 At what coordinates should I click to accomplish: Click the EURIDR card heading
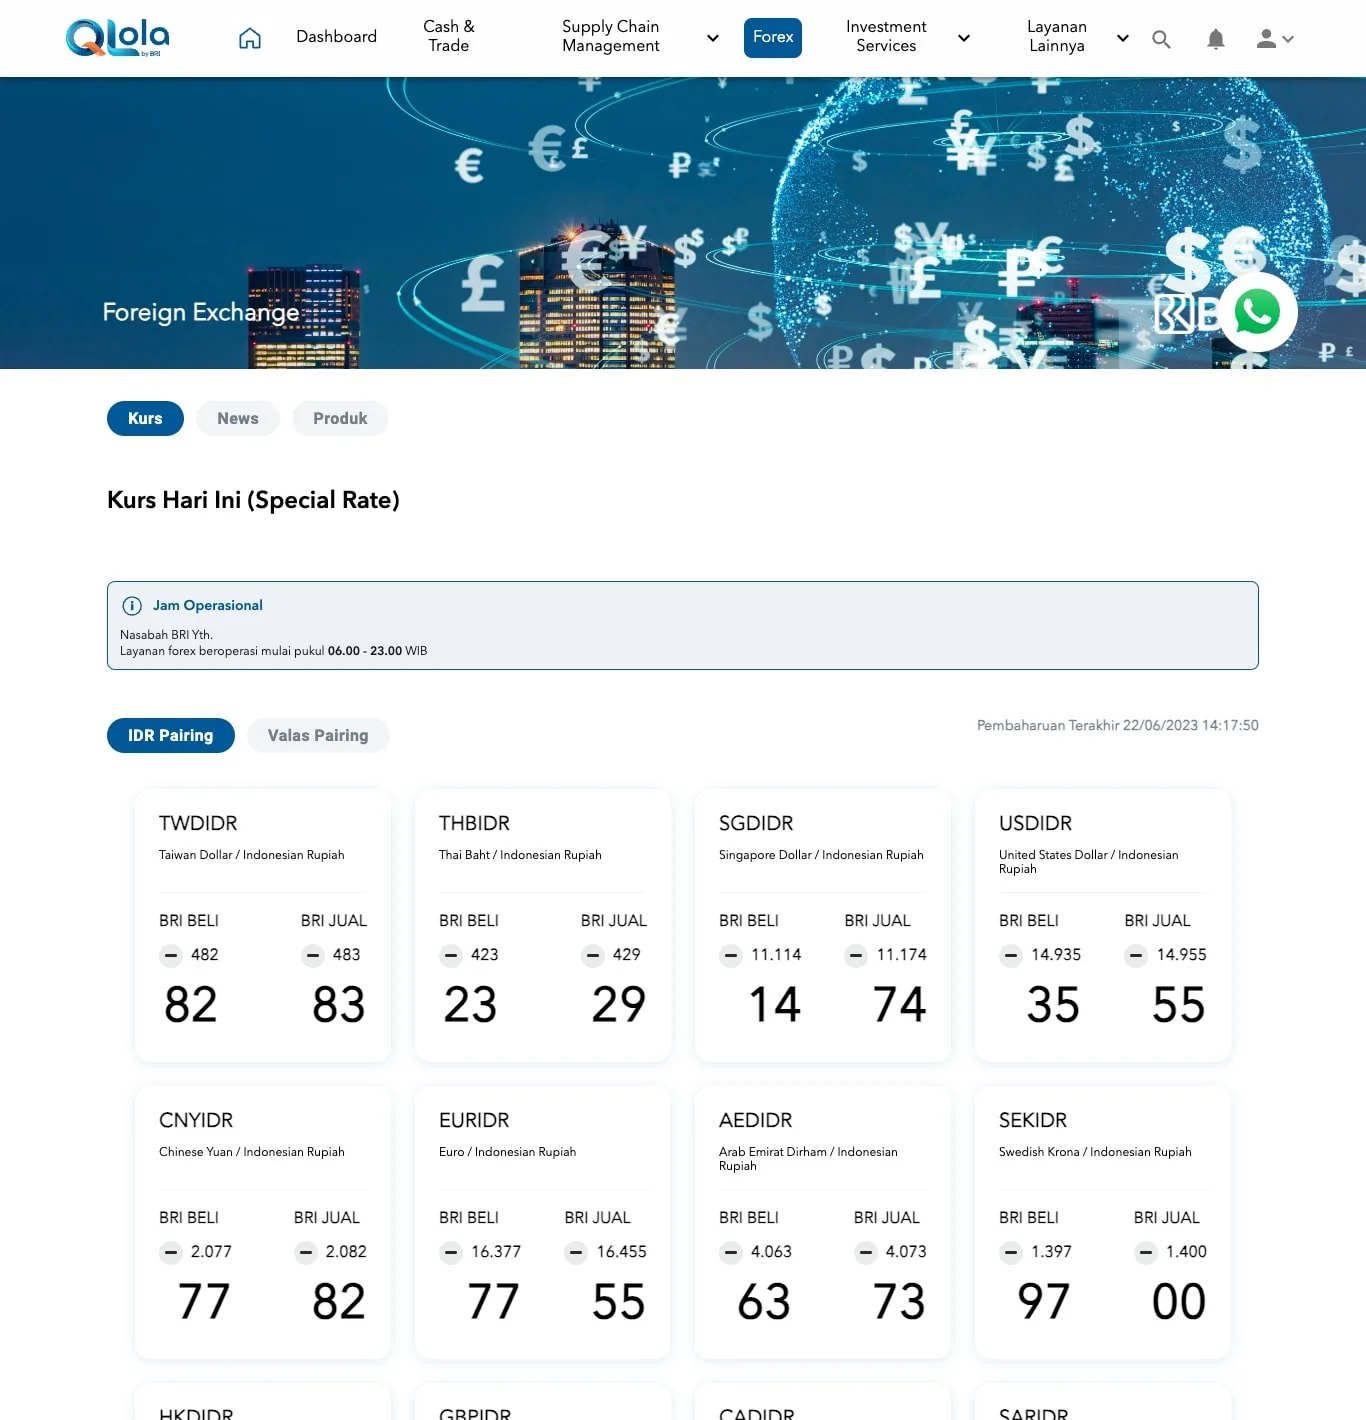click(474, 1120)
